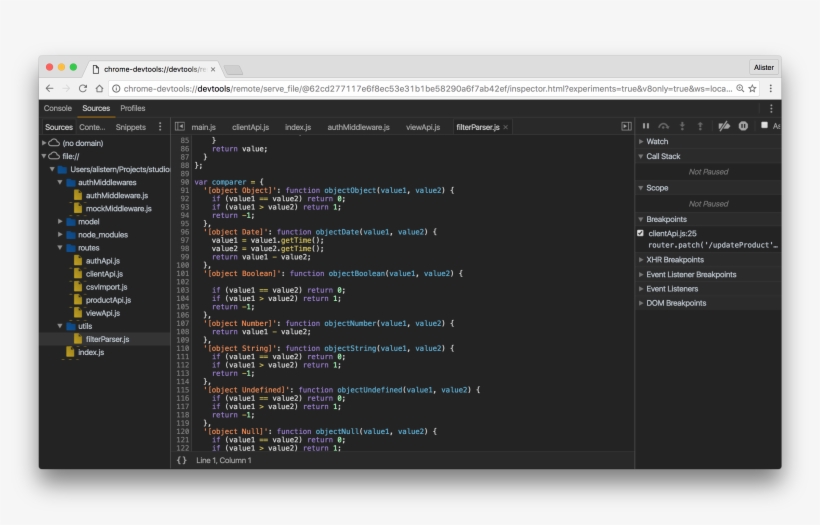Collapse the authMiddlewares folder
Screen dimensions: 820x525
(x=60, y=182)
